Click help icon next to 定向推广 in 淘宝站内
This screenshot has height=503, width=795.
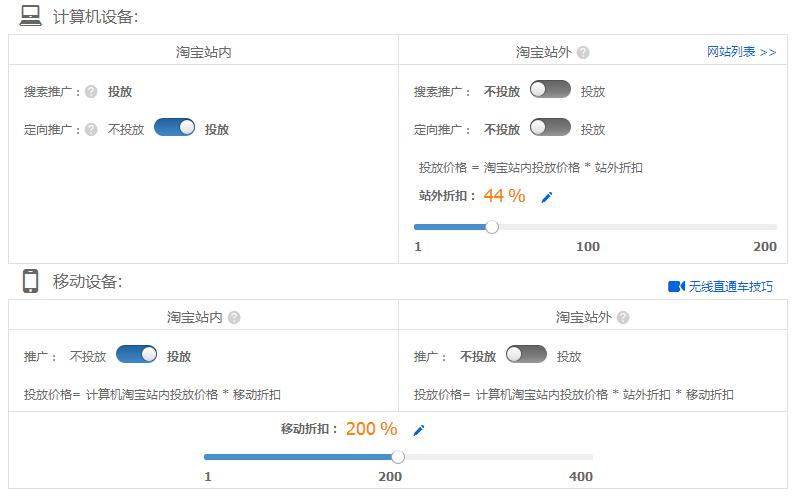91,130
